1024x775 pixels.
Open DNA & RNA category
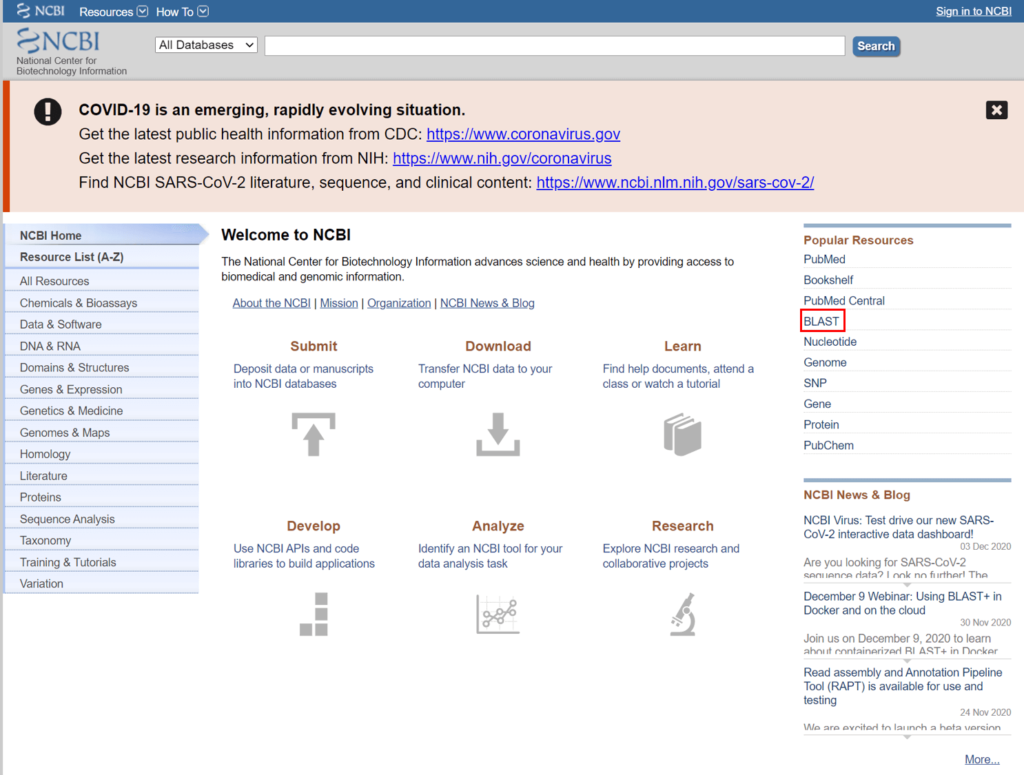[102, 346]
